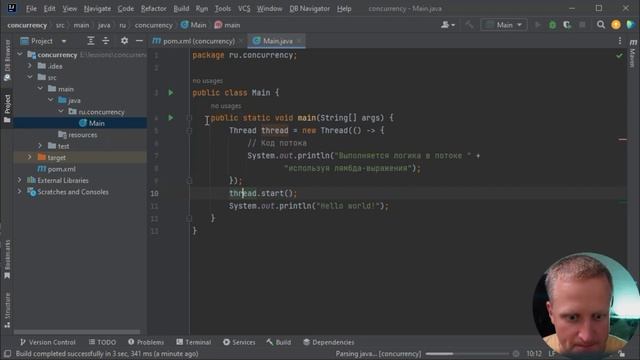Open the DB Navigator menu
640x360 pixels.
click(309, 9)
